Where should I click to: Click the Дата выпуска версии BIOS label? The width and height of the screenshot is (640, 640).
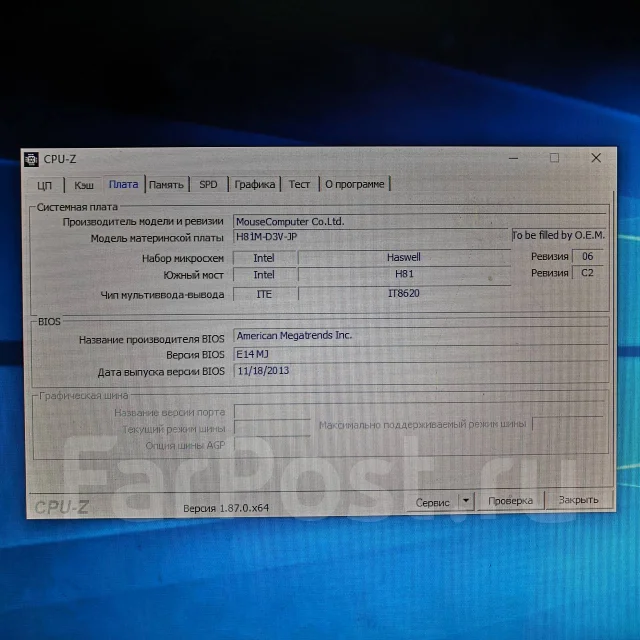(161, 372)
